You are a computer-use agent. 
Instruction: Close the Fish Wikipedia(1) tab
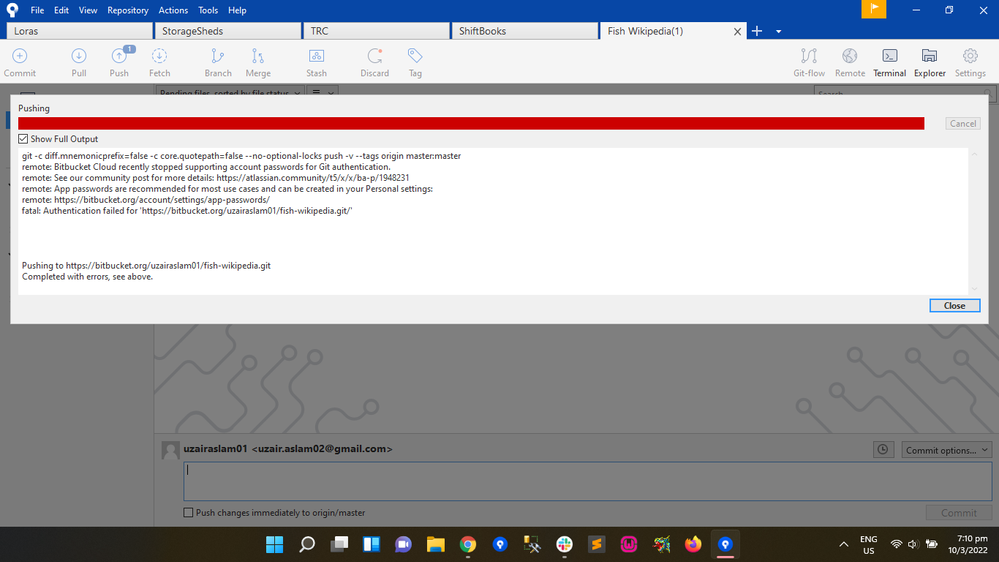click(x=737, y=31)
